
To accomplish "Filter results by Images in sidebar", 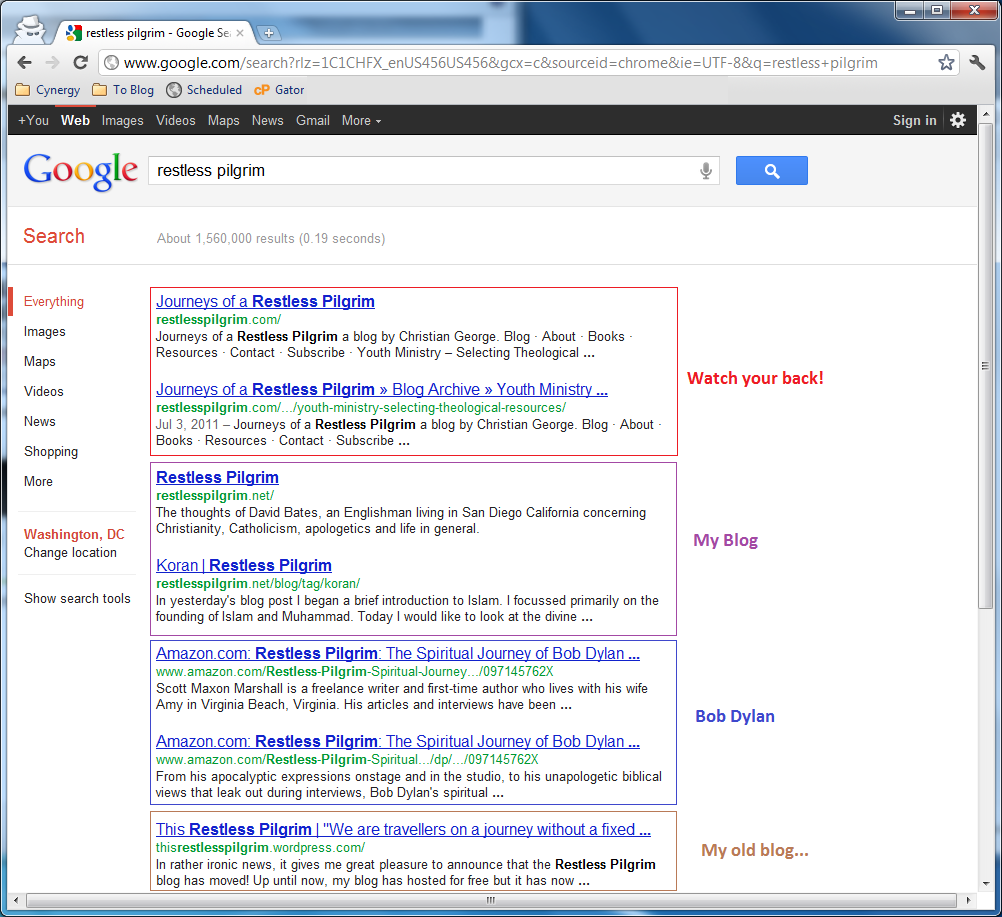I will (45, 332).
